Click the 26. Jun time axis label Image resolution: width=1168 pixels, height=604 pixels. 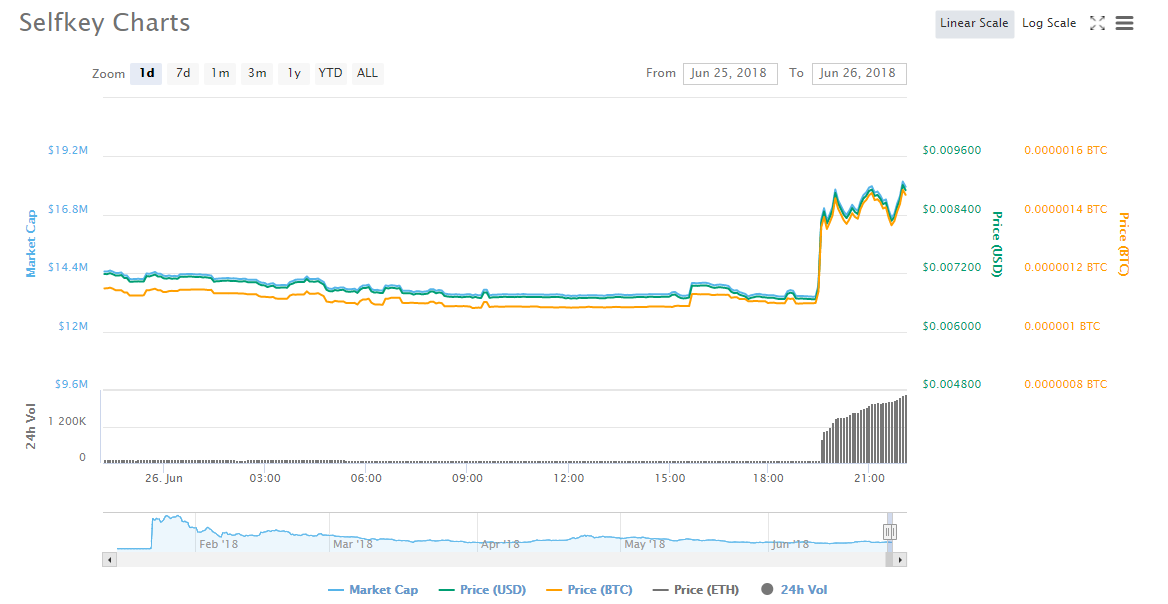pyautogui.click(x=164, y=478)
